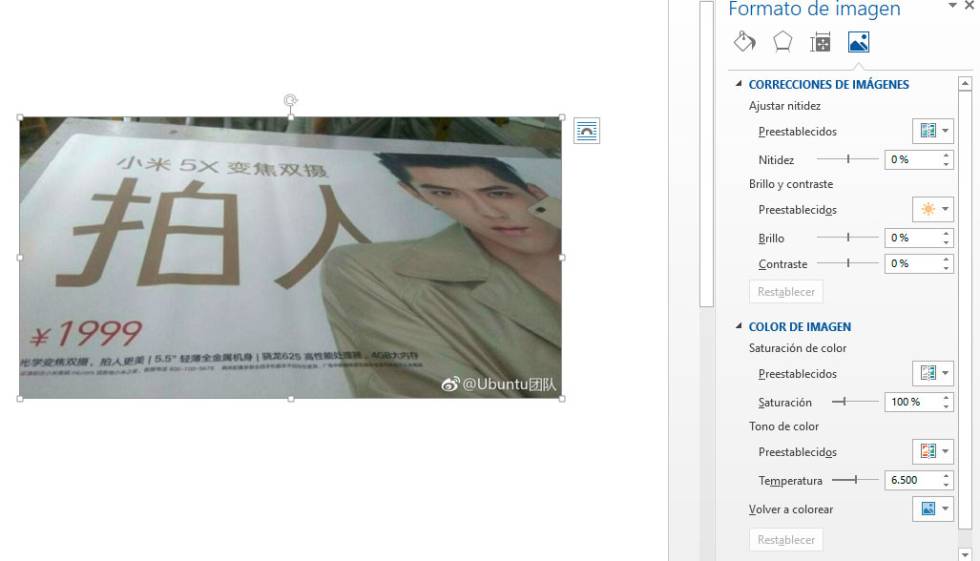Viewport: 980px width, 561px height.
Task: Open the Volver a colorear dropdown
Action: [932, 509]
